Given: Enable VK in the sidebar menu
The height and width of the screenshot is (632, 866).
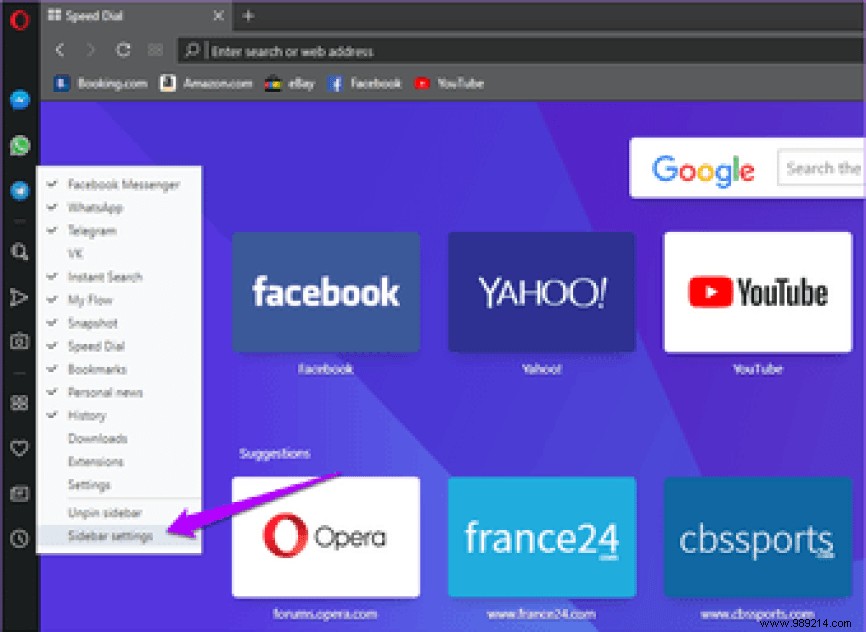Looking at the screenshot, I should (x=80, y=254).
